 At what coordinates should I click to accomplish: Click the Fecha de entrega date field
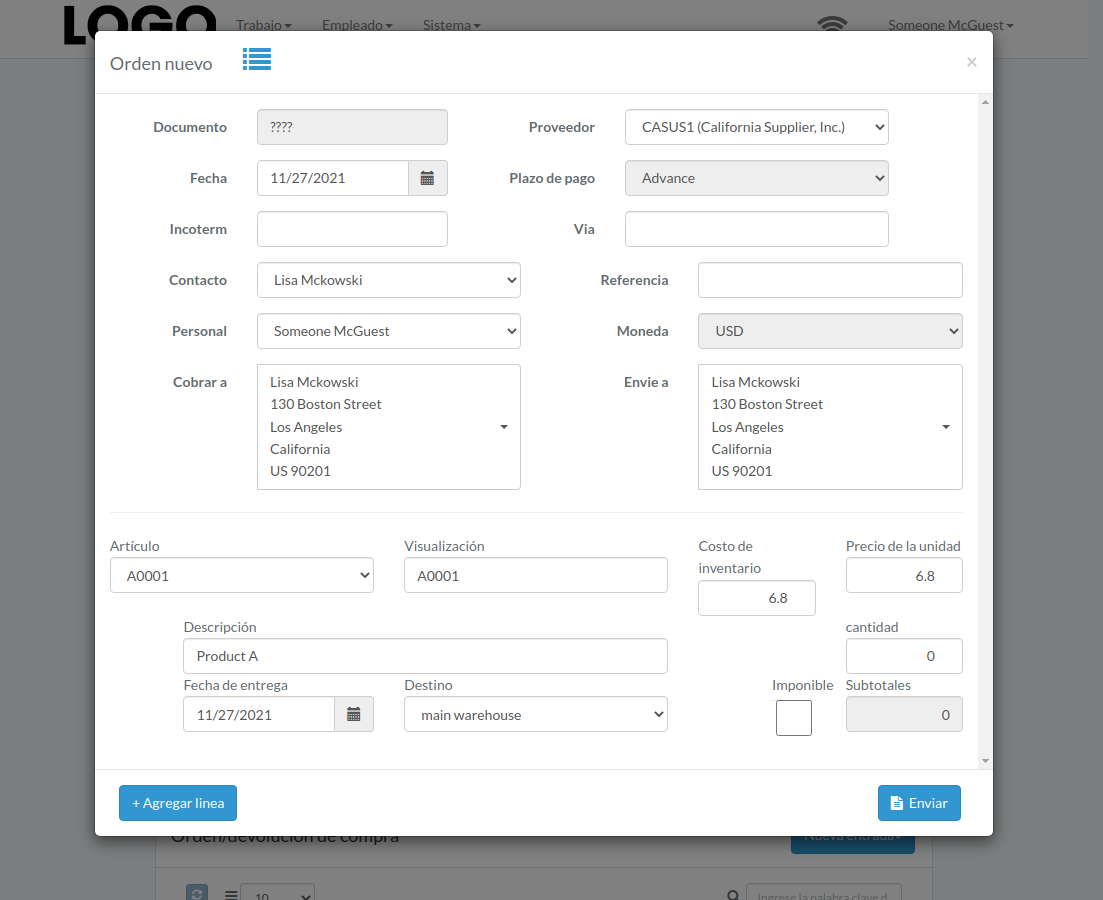(x=259, y=715)
